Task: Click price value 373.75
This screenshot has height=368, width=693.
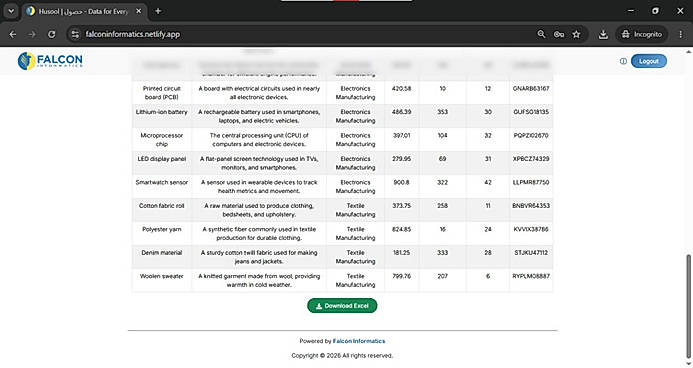Action: [x=401, y=205]
